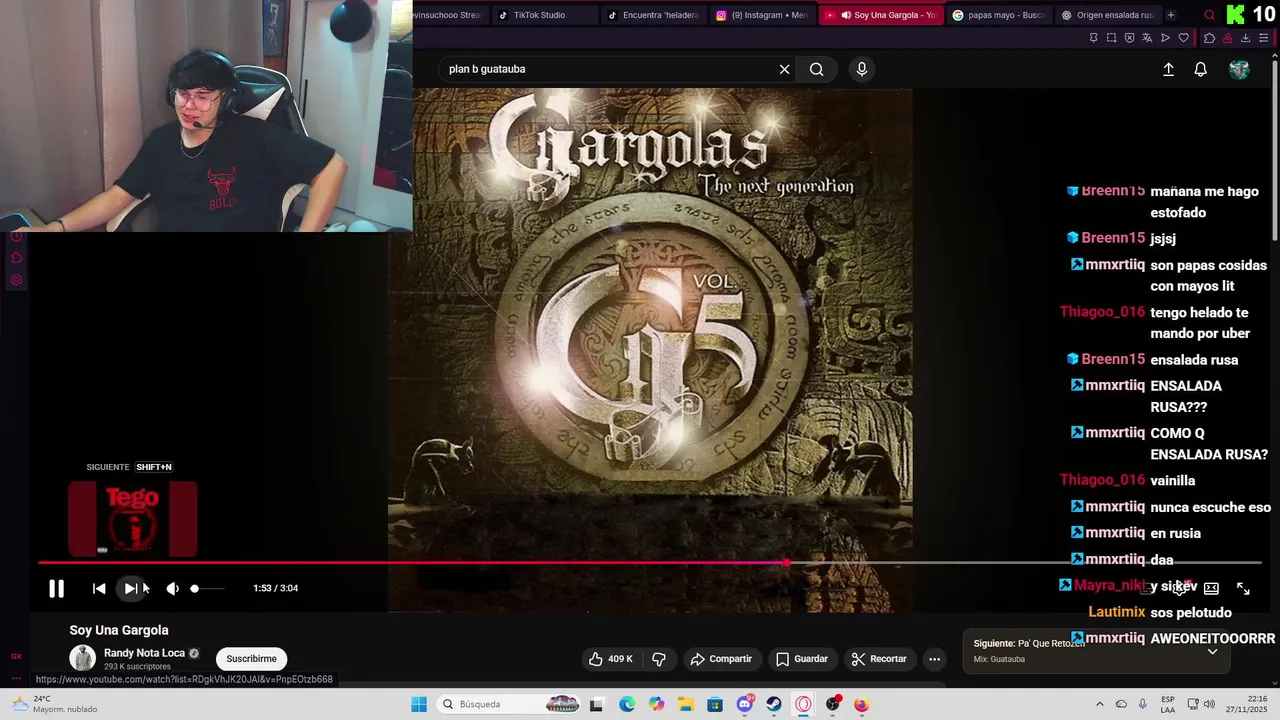Open the next video Tego thumbnail

click(x=132, y=518)
